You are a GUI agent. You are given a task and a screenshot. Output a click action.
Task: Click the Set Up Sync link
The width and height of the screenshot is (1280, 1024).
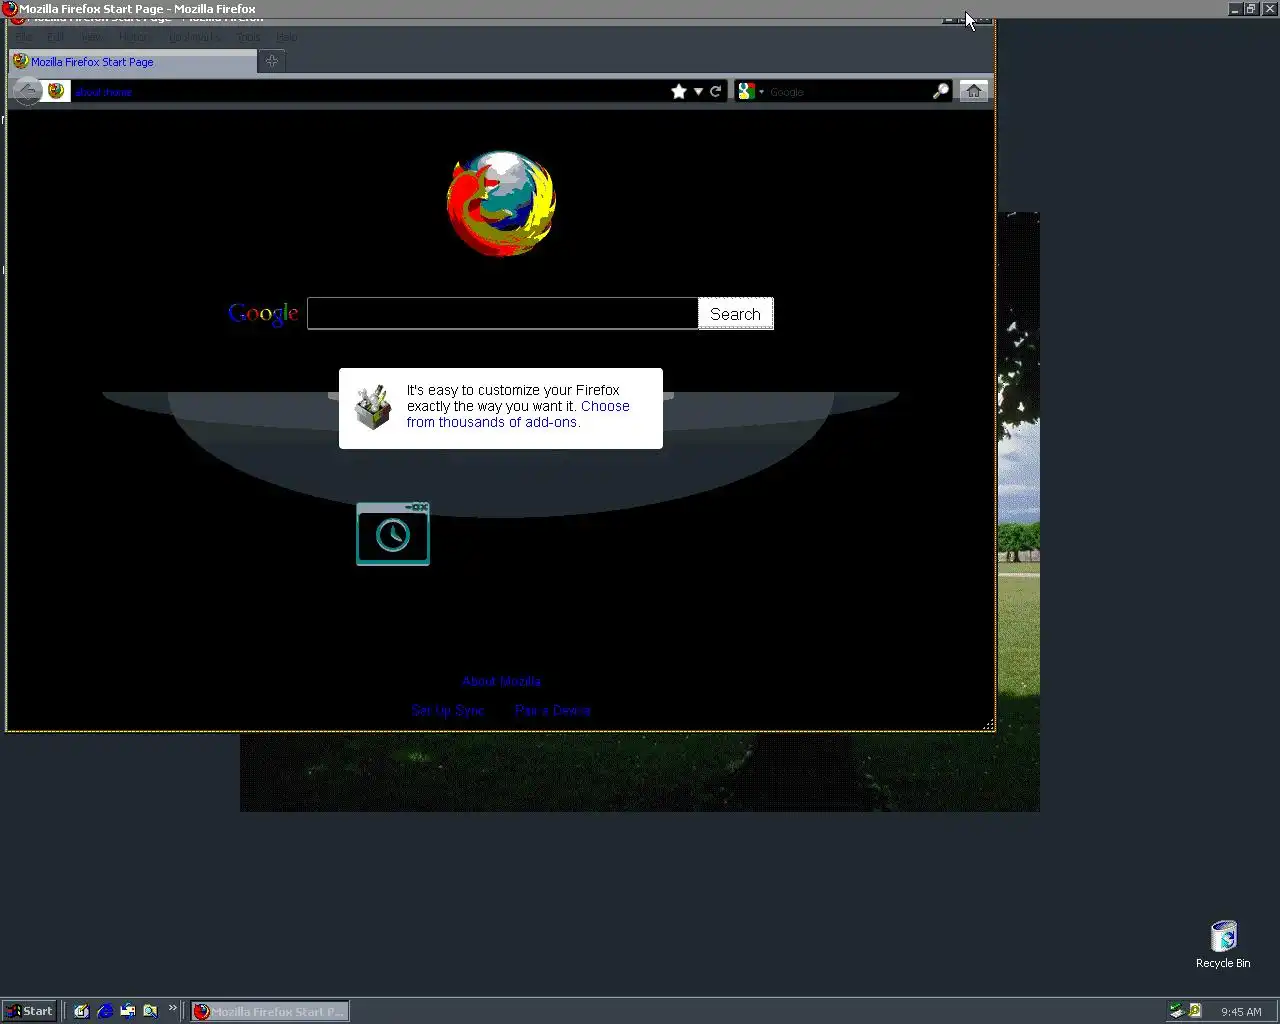tap(448, 710)
